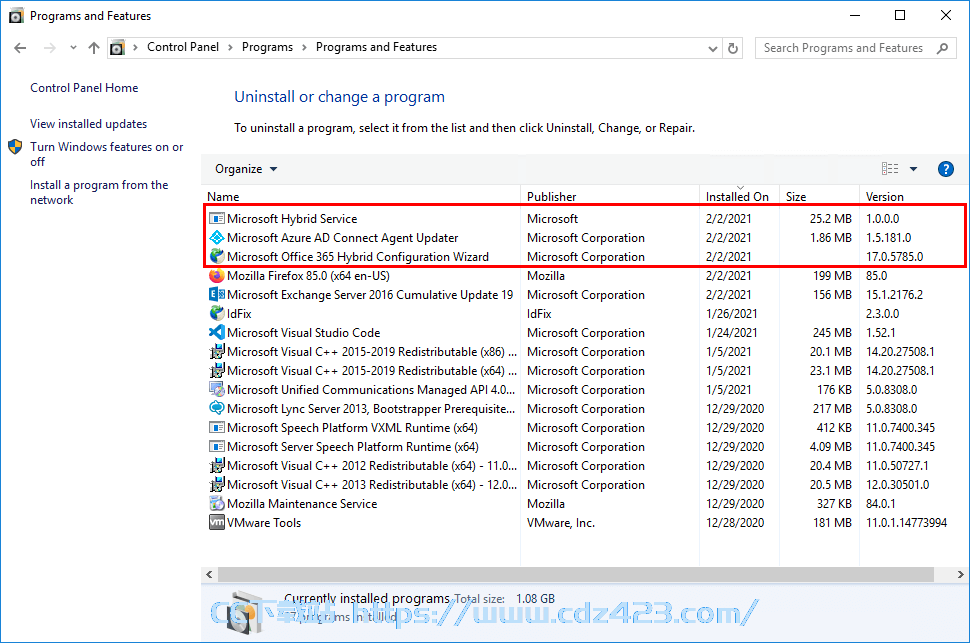Click the Forward navigation arrow
970x643 pixels.
tap(49, 48)
